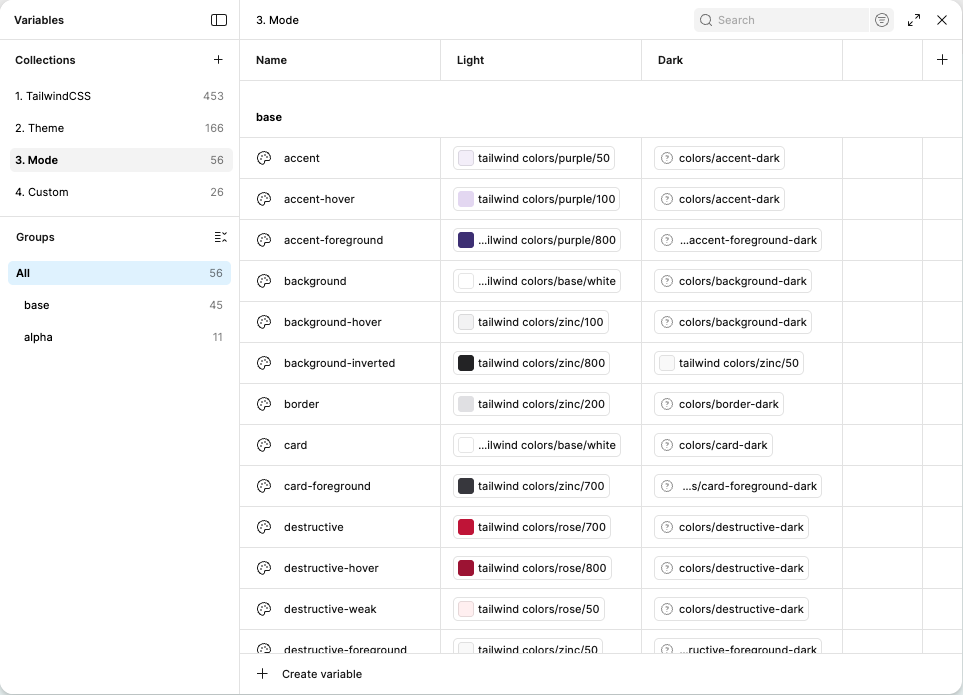This screenshot has width=963, height=695.
Task: Open the filter options beside the search field
Action: [881, 20]
